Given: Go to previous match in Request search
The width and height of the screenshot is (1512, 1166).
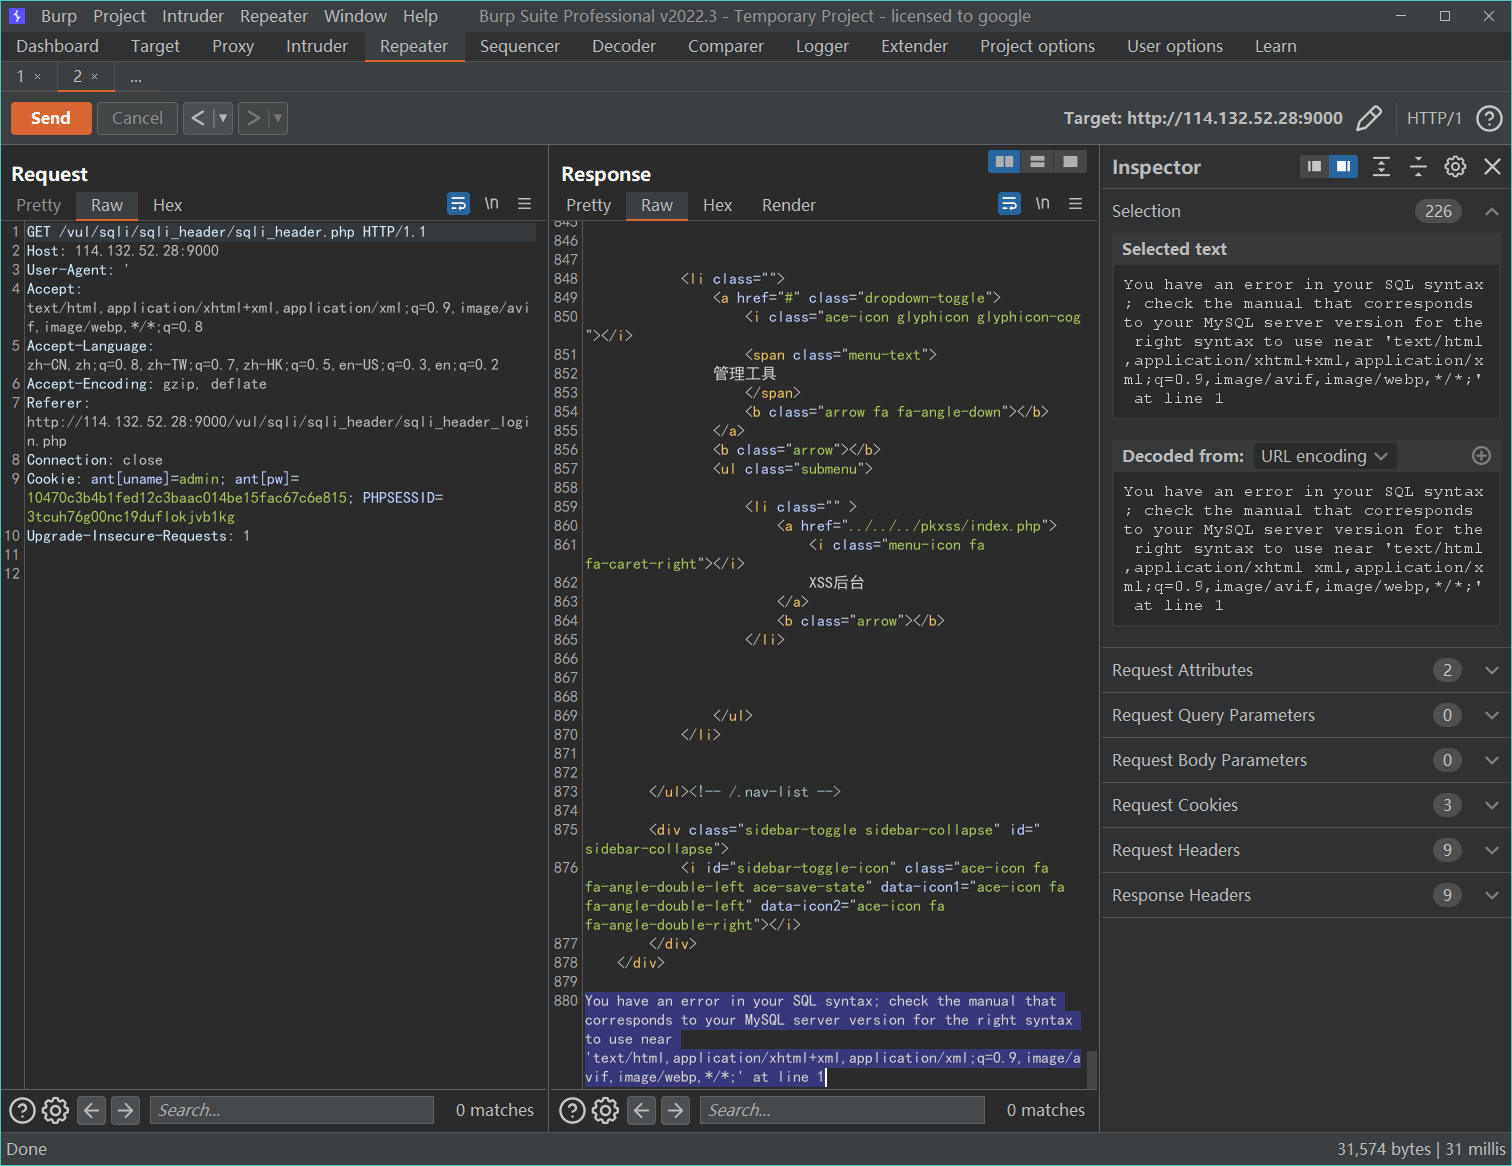Looking at the screenshot, I should tap(91, 1110).
